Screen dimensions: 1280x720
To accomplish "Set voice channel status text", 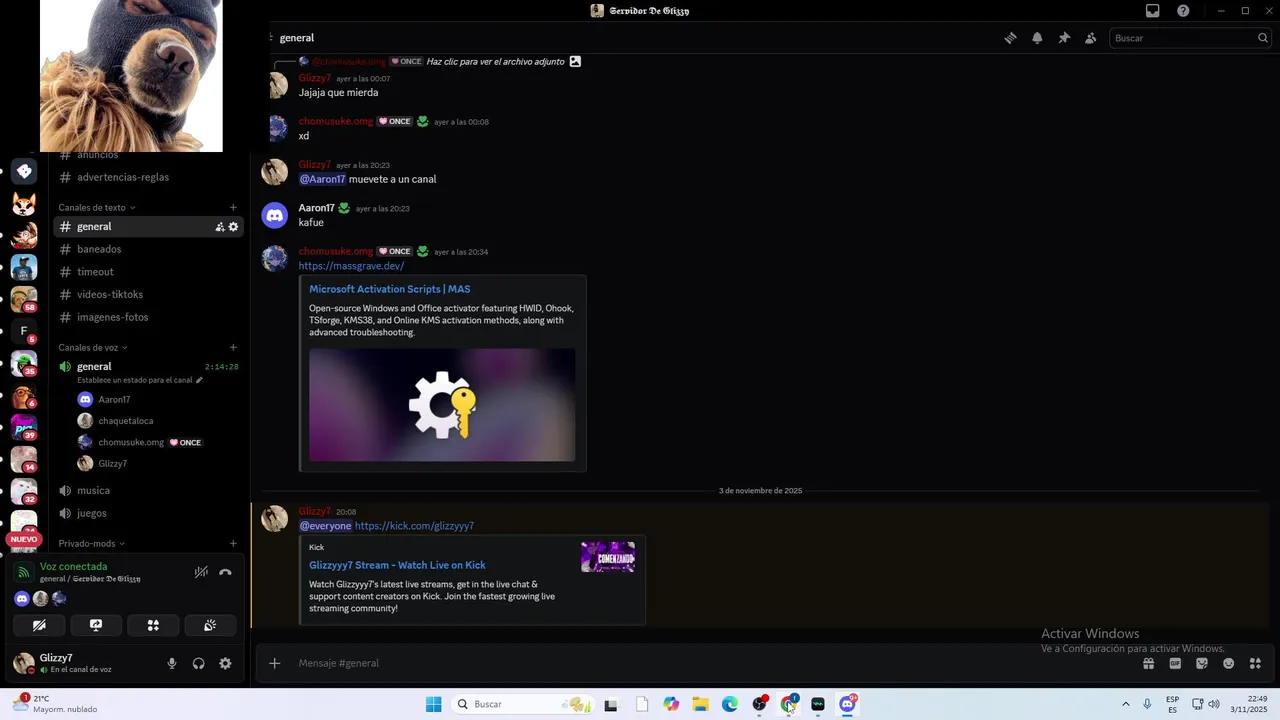I will point(140,380).
